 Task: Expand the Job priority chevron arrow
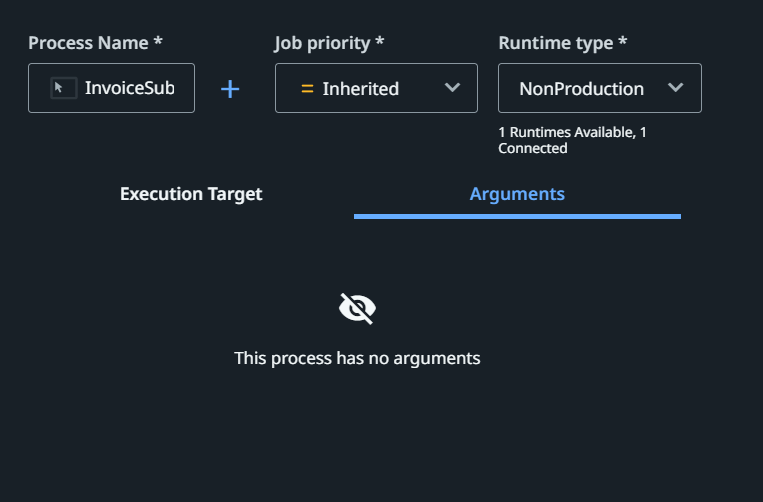[x=452, y=88]
